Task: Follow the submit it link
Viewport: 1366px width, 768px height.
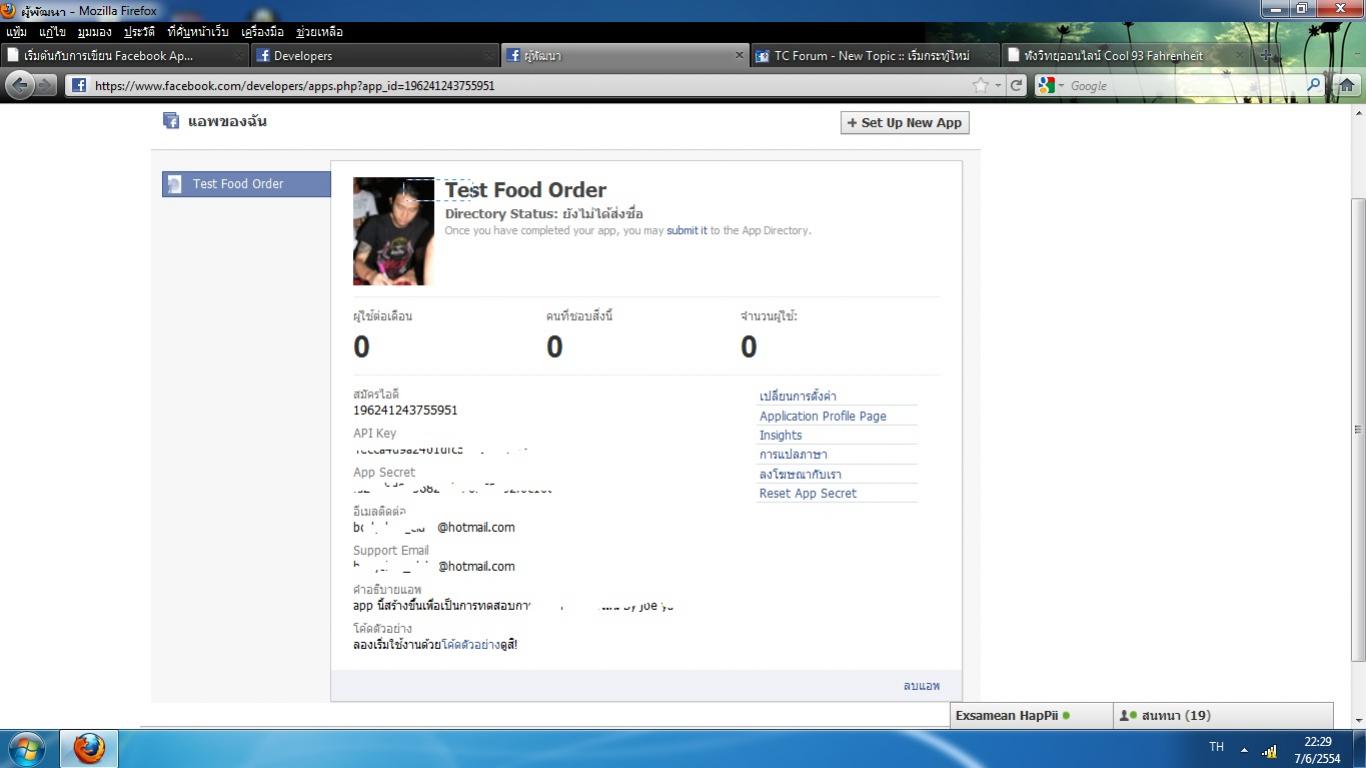Action: (x=687, y=230)
